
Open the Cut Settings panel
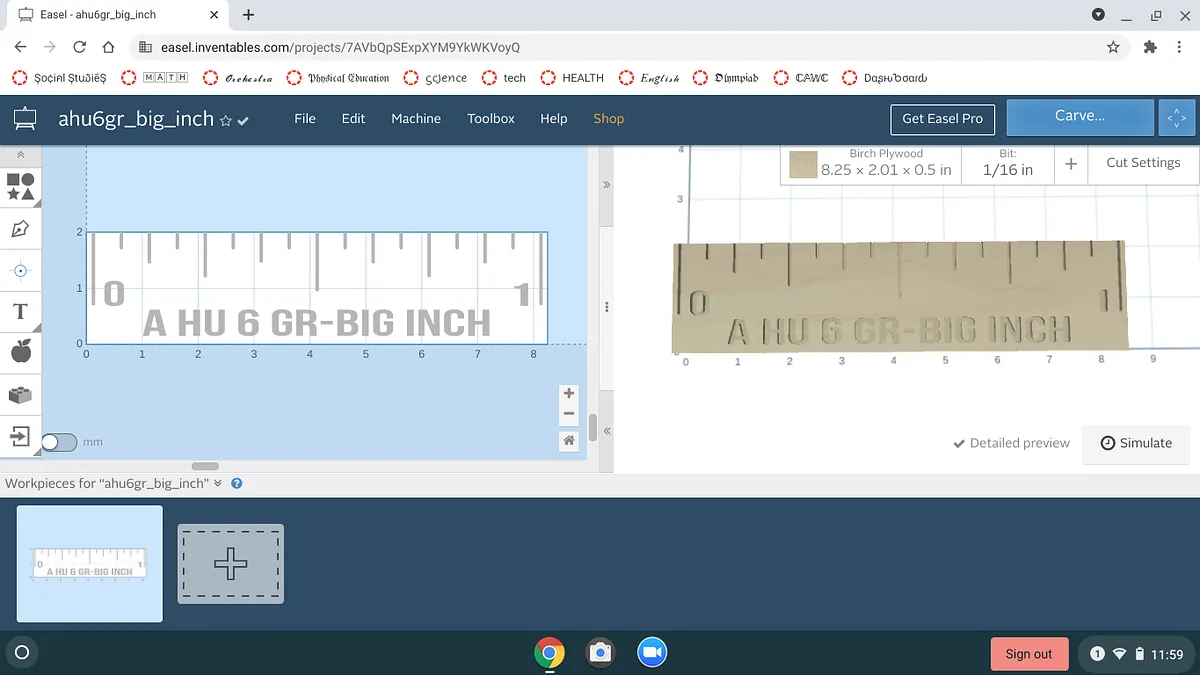pos(1142,163)
